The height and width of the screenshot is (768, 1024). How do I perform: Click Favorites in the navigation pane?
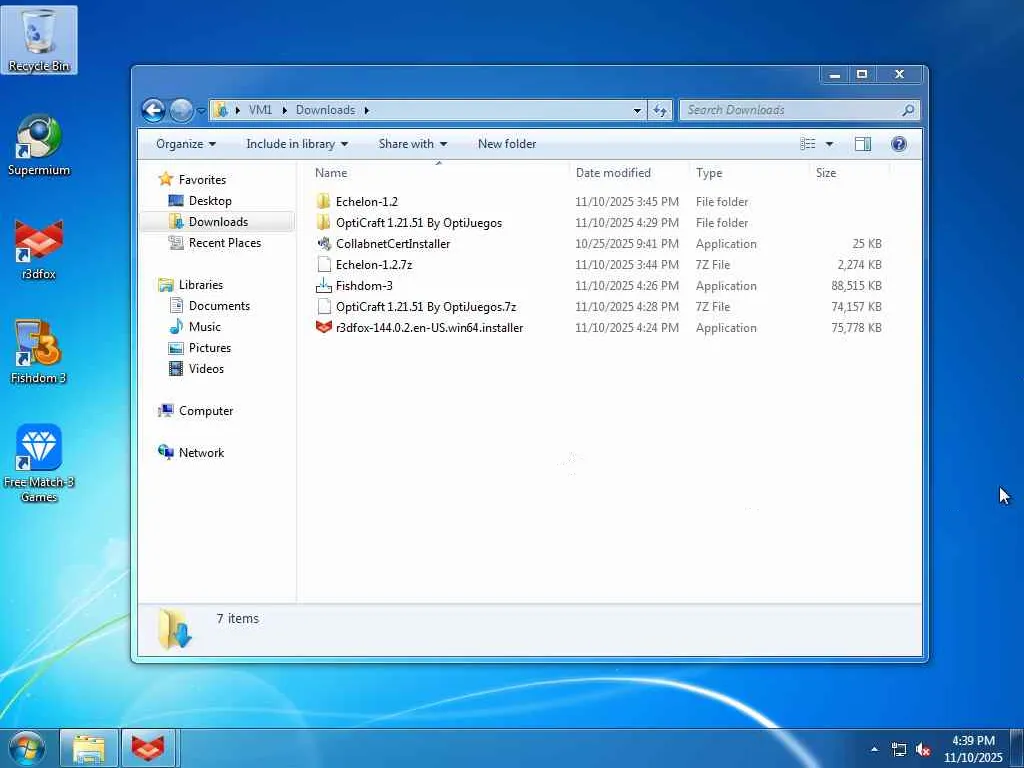point(202,179)
